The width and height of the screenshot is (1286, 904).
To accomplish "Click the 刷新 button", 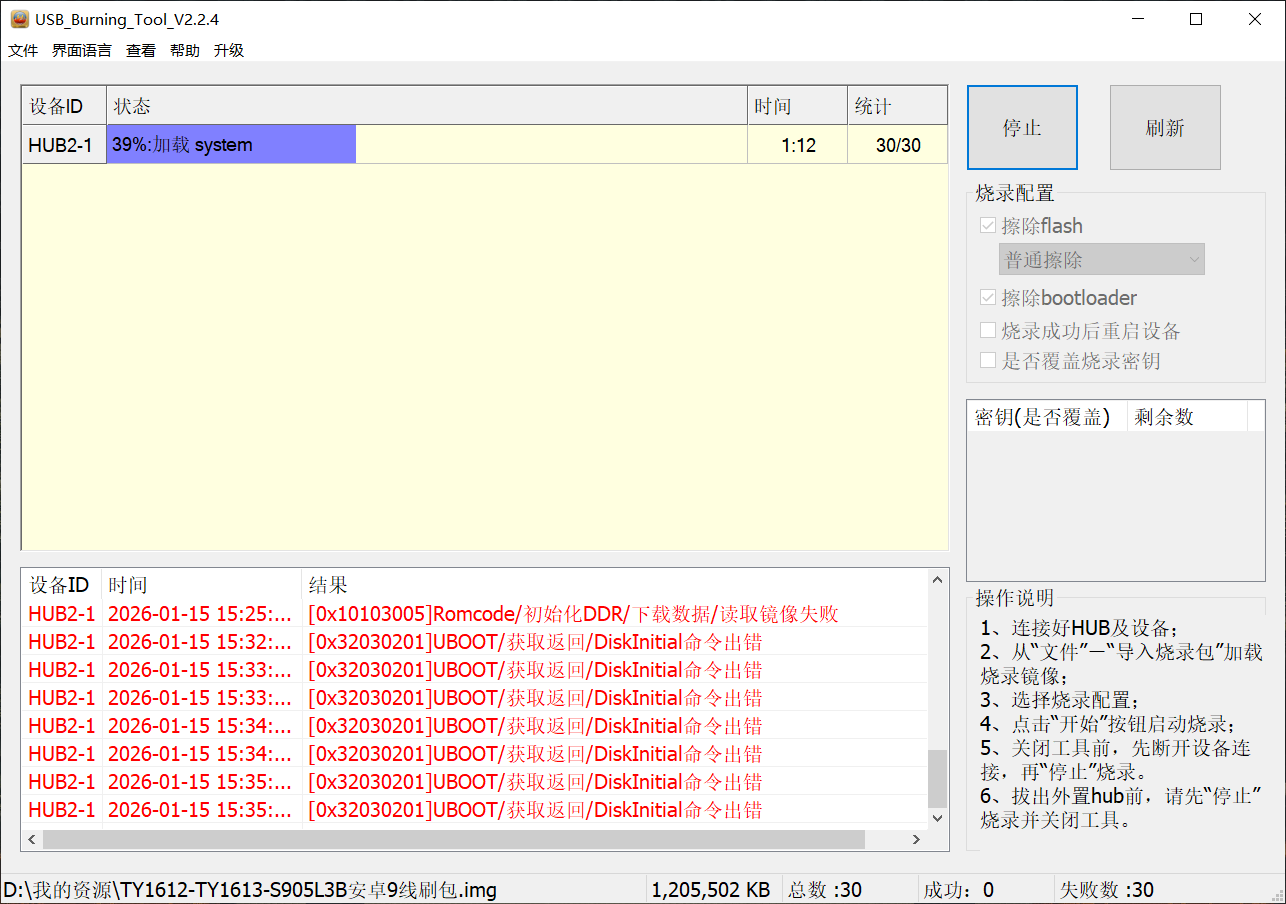I will pos(1165,128).
